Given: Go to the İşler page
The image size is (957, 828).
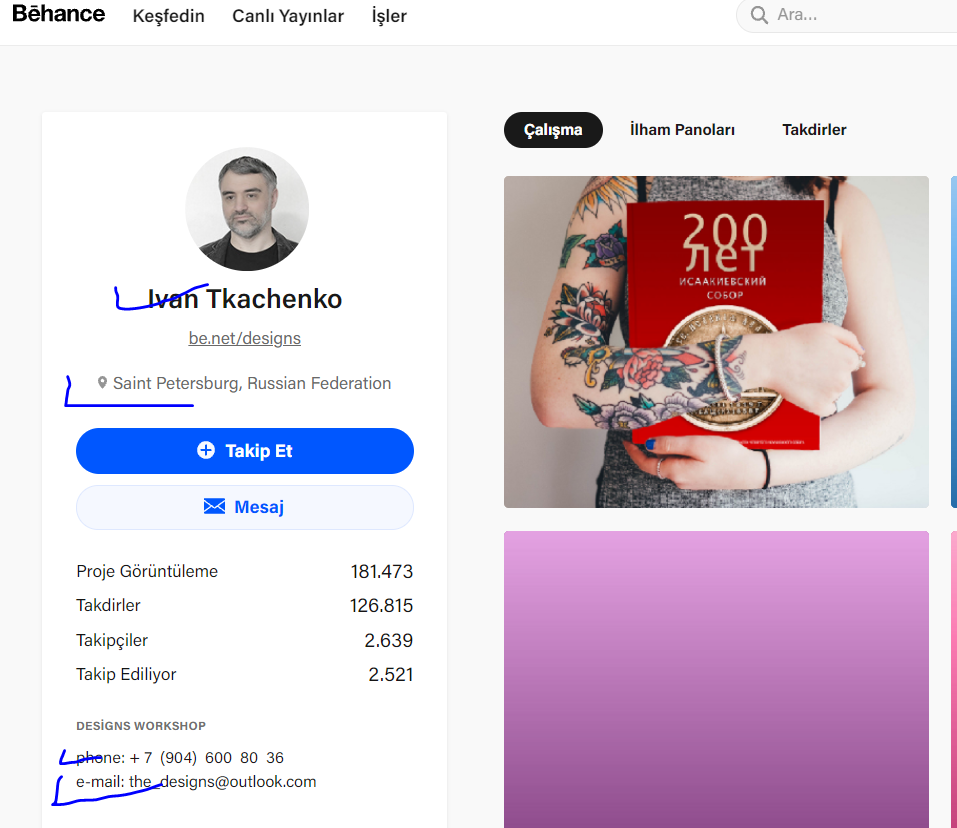Looking at the screenshot, I should [x=389, y=16].
